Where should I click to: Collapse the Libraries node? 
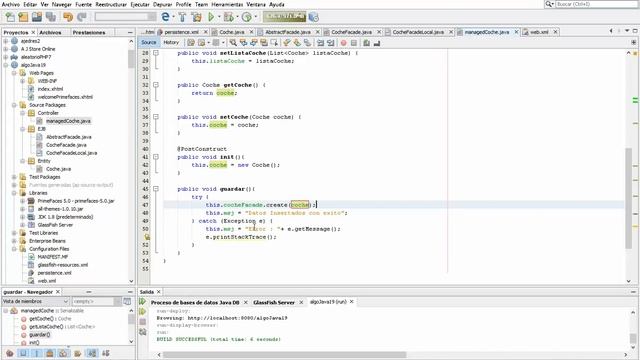tap(14, 193)
